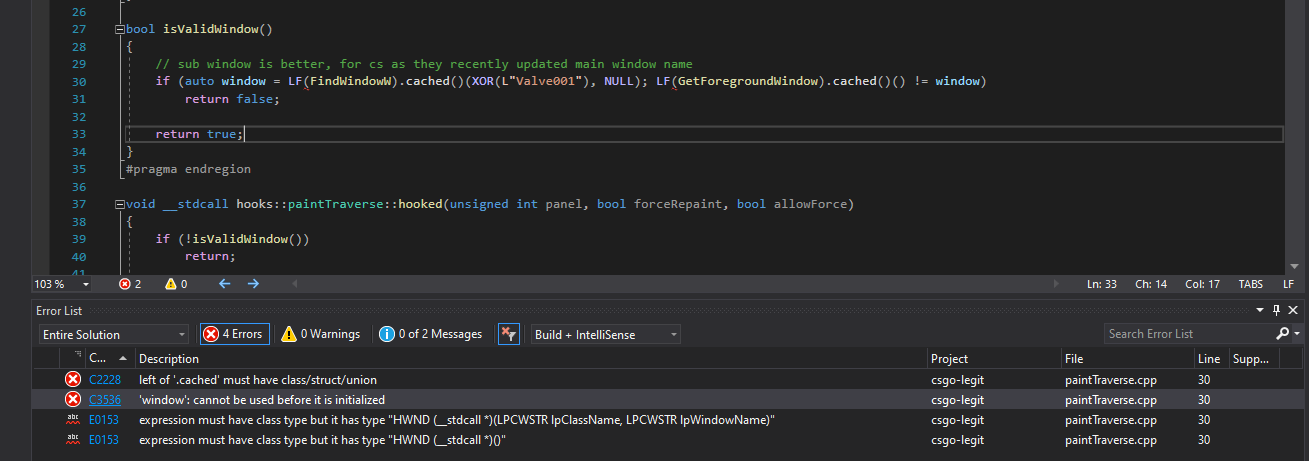Click the '#pragma endregion' line
Image resolution: width=1309 pixels, height=461 pixels.
pos(188,169)
